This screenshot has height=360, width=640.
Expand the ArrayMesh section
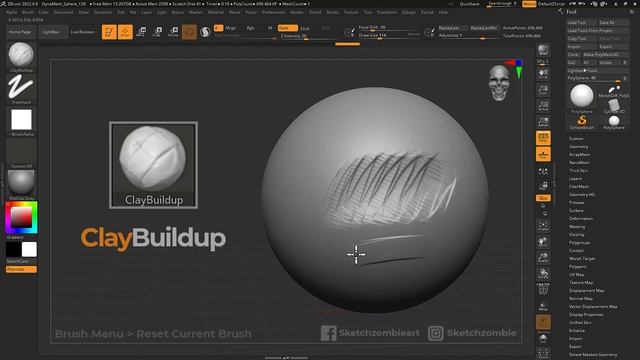coord(579,155)
